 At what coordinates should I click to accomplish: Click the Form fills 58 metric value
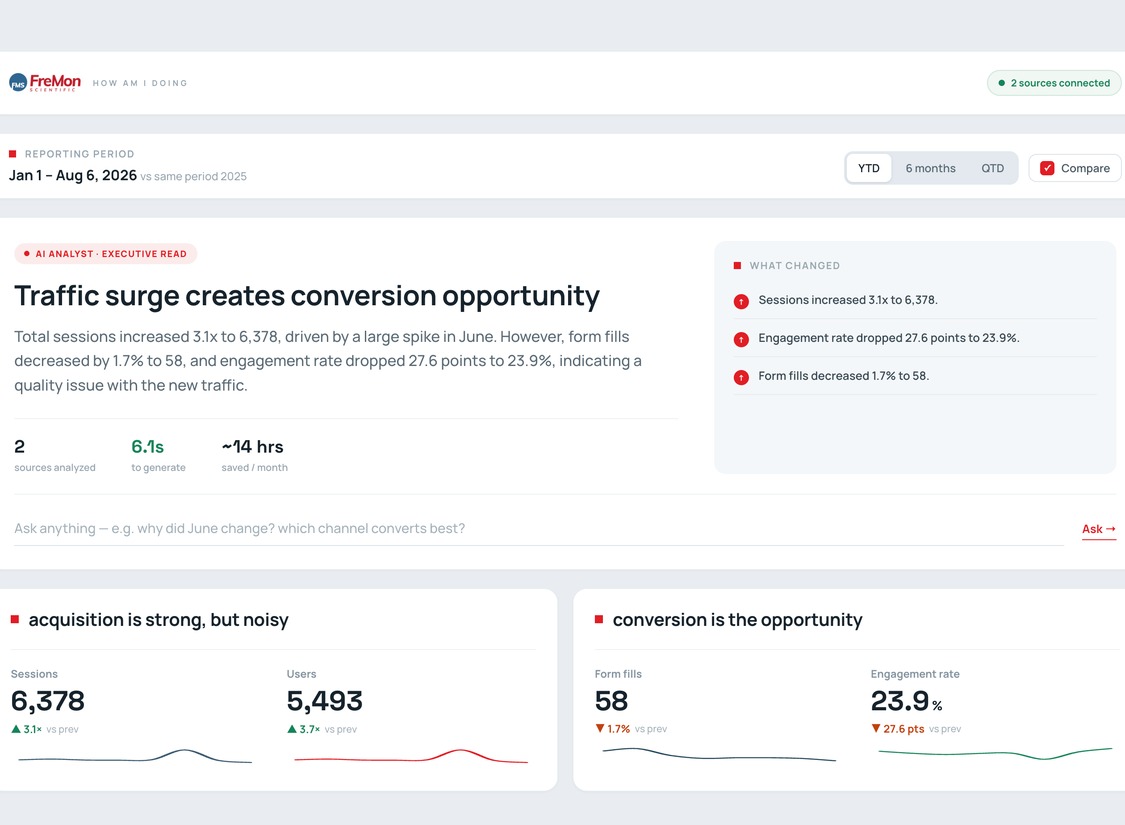tap(611, 701)
